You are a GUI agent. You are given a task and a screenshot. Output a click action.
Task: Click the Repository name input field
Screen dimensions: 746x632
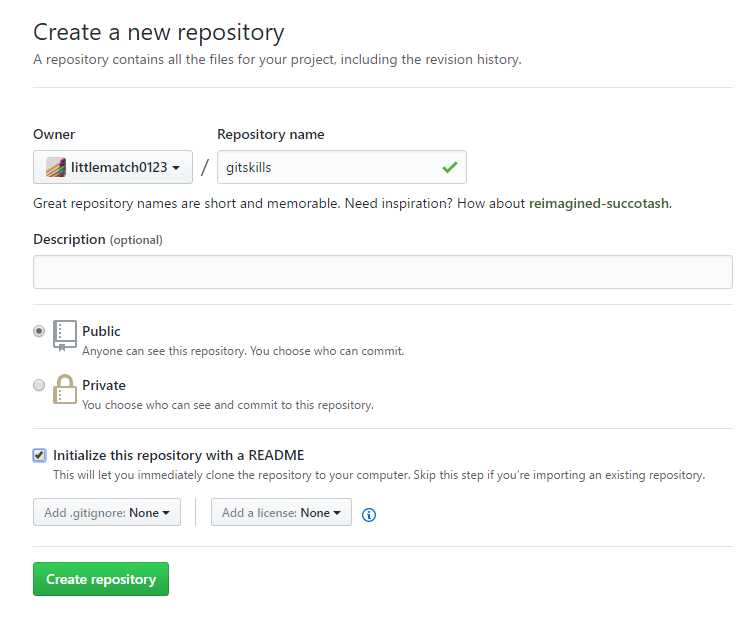click(342, 167)
